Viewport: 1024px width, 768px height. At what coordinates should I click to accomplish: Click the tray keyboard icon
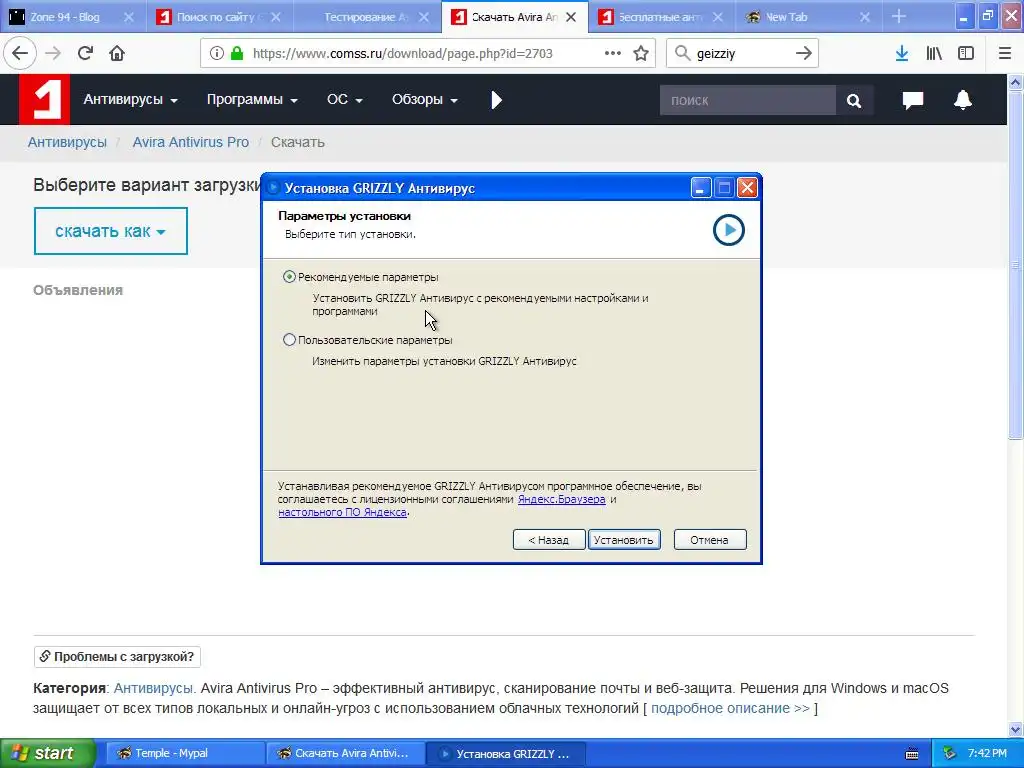912,754
